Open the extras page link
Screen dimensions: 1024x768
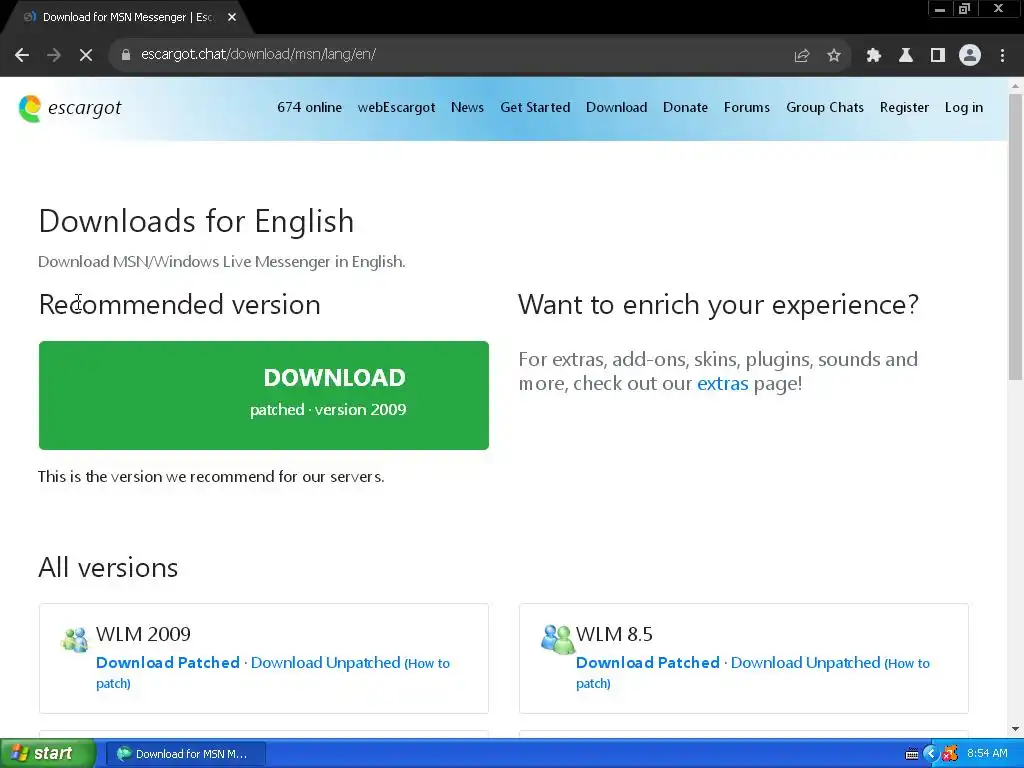[x=722, y=383]
